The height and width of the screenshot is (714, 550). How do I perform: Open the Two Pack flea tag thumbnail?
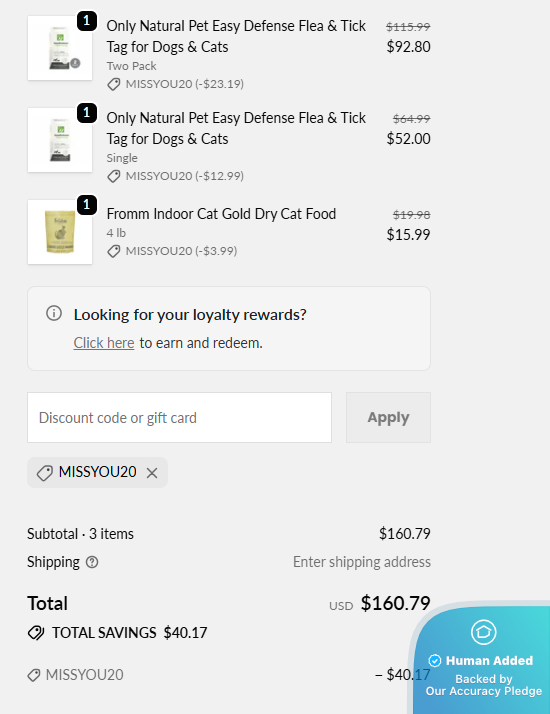(x=60, y=48)
